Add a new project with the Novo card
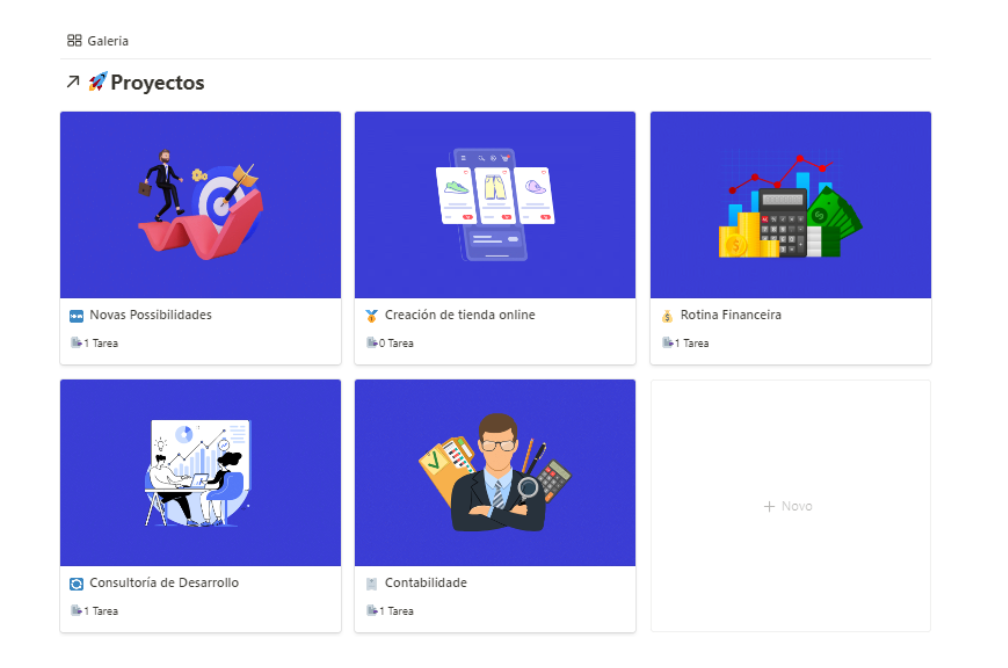Viewport: 1008px width, 668px height. (x=790, y=506)
